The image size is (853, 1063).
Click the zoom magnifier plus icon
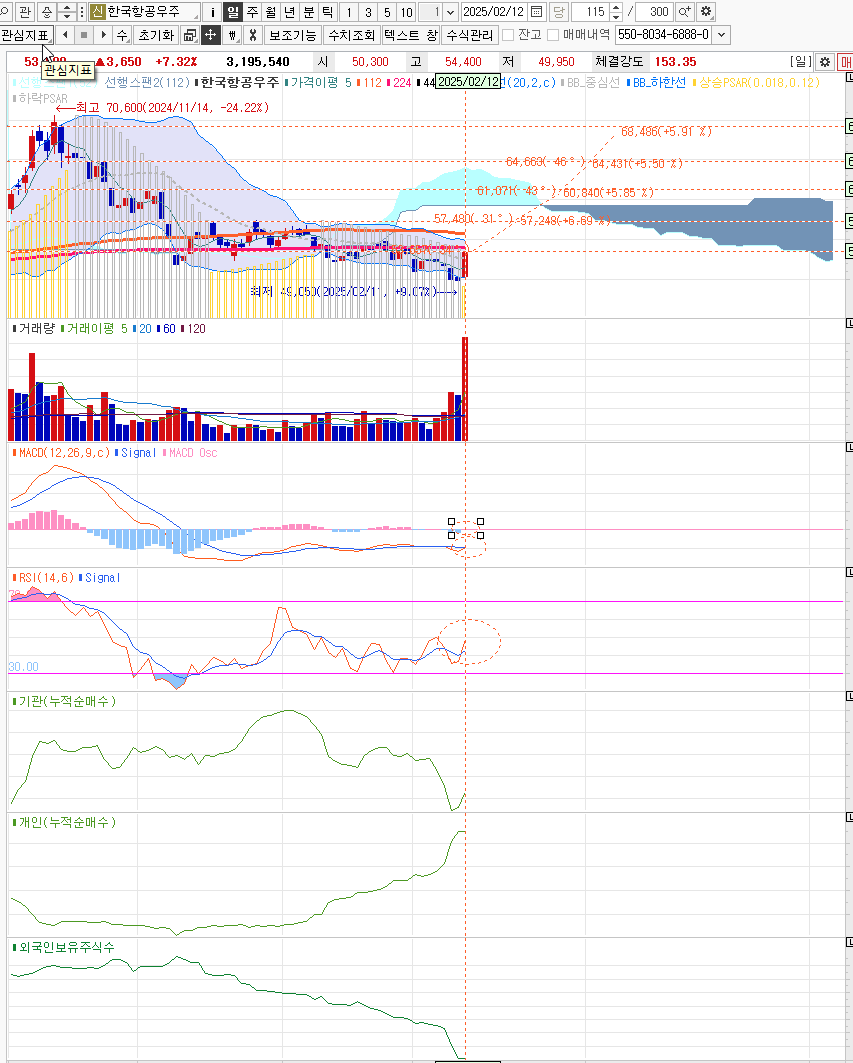pos(684,12)
